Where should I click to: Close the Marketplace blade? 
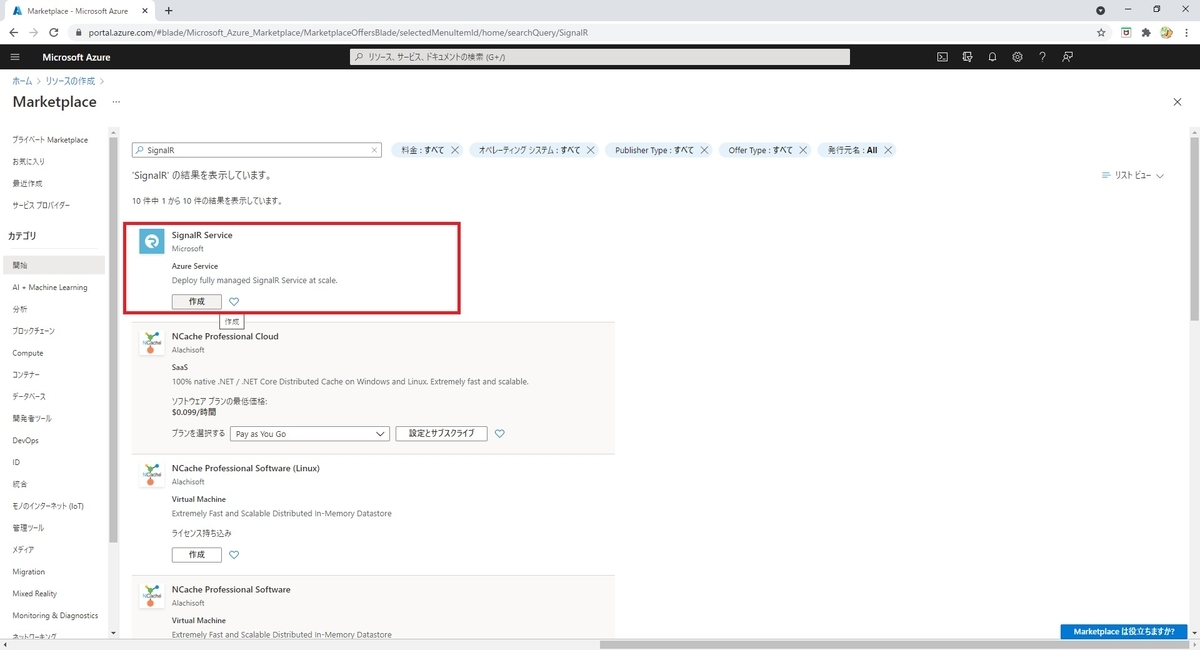1177,102
